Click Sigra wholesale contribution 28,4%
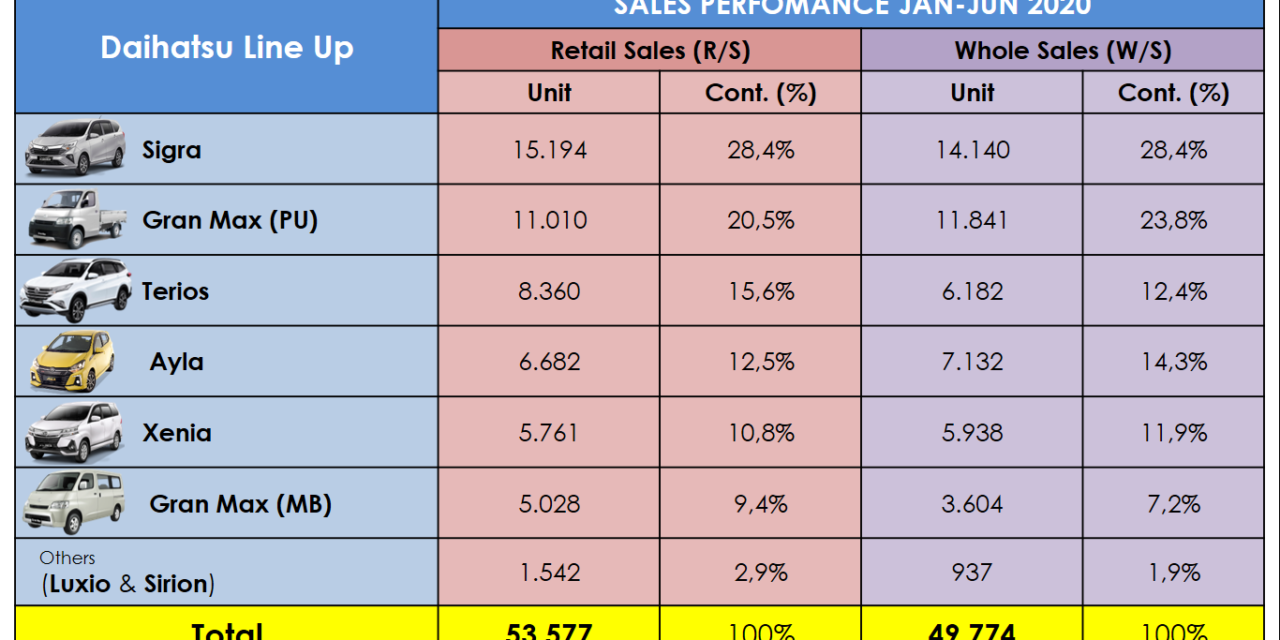 coord(1173,150)
